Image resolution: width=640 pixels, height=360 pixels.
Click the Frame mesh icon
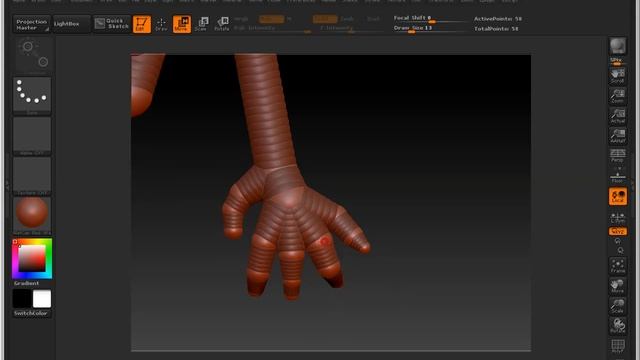(618, 266)
